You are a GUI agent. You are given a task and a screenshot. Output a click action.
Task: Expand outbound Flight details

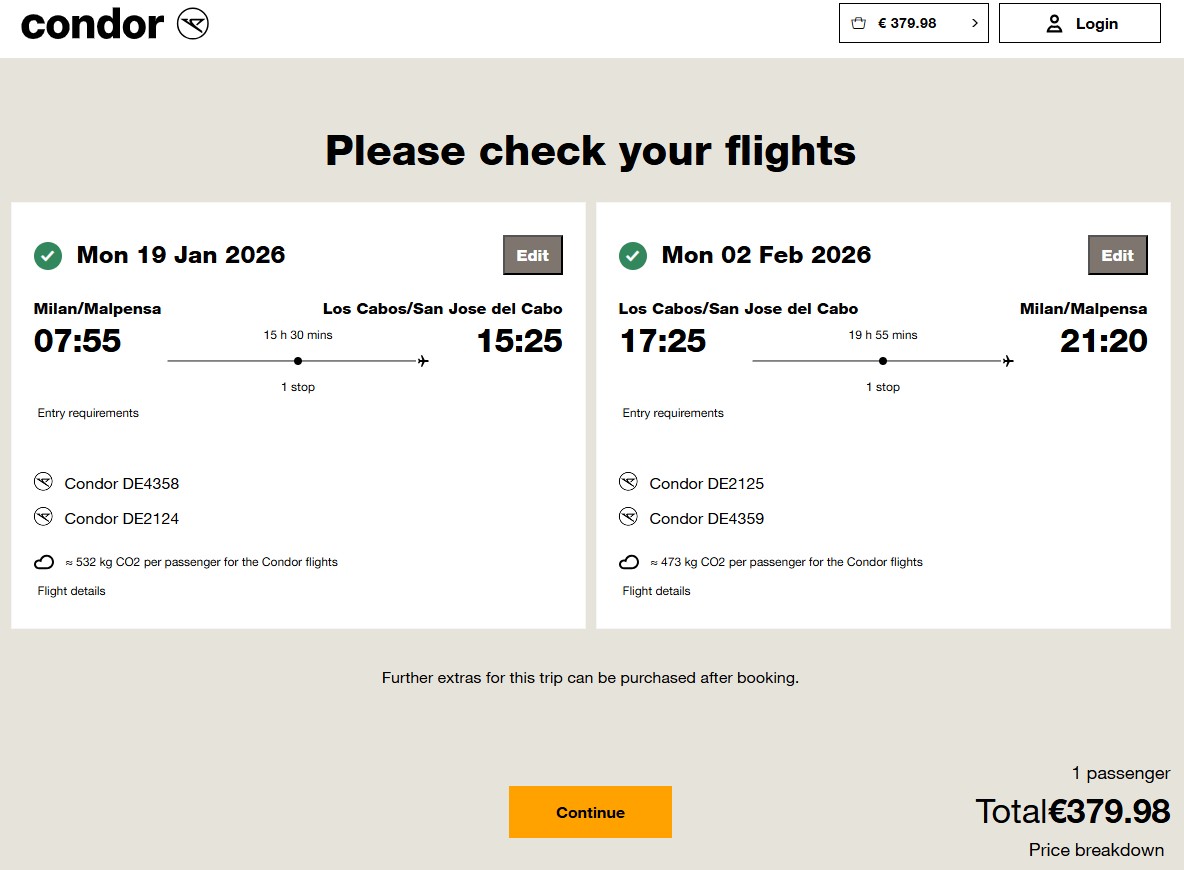pos(72,591)
